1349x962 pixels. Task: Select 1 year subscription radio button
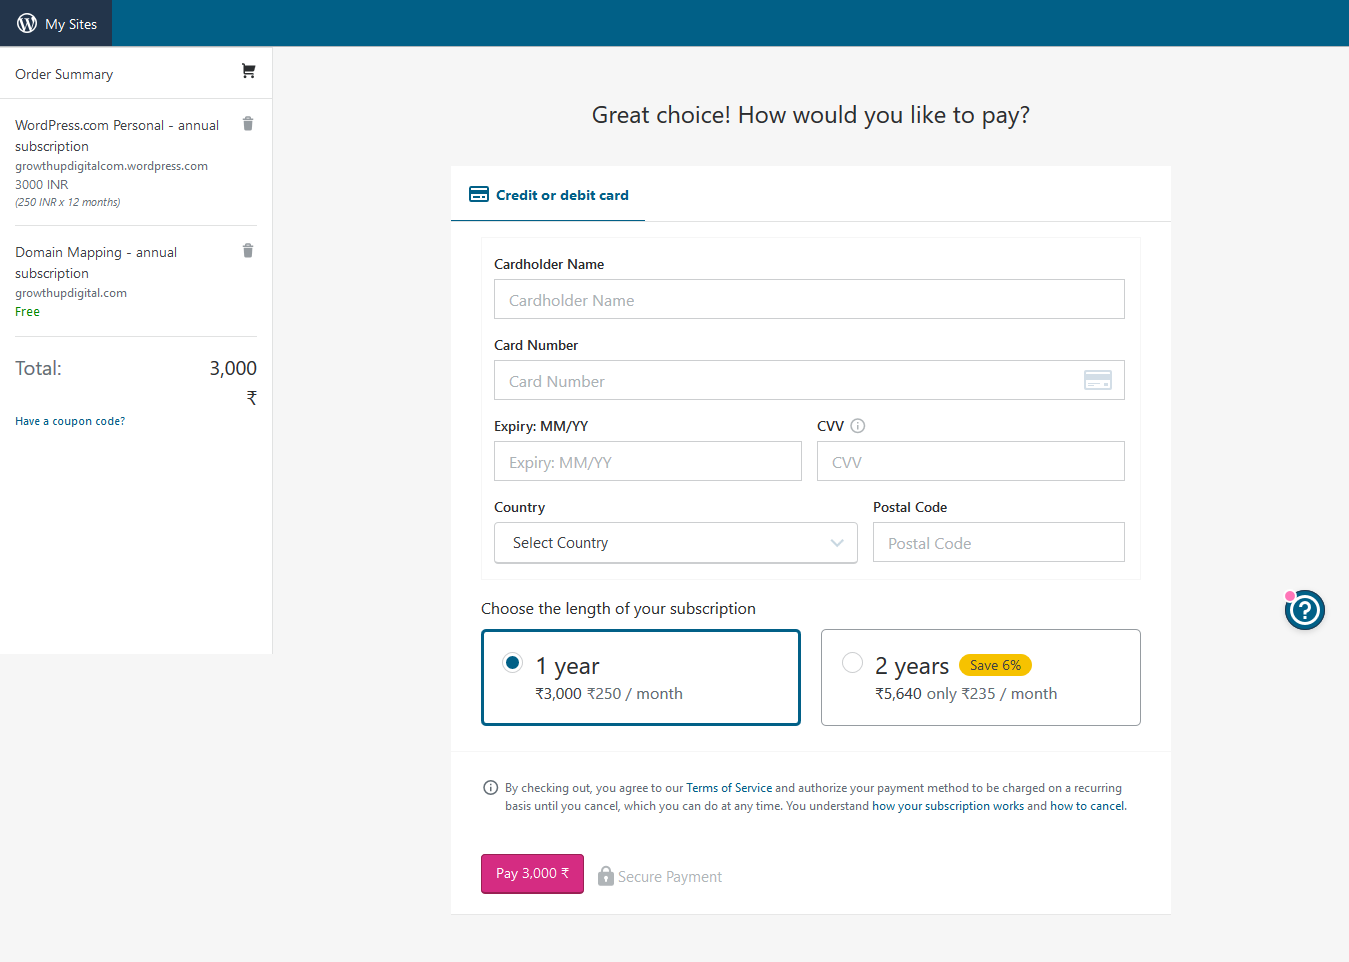point(513,663)
